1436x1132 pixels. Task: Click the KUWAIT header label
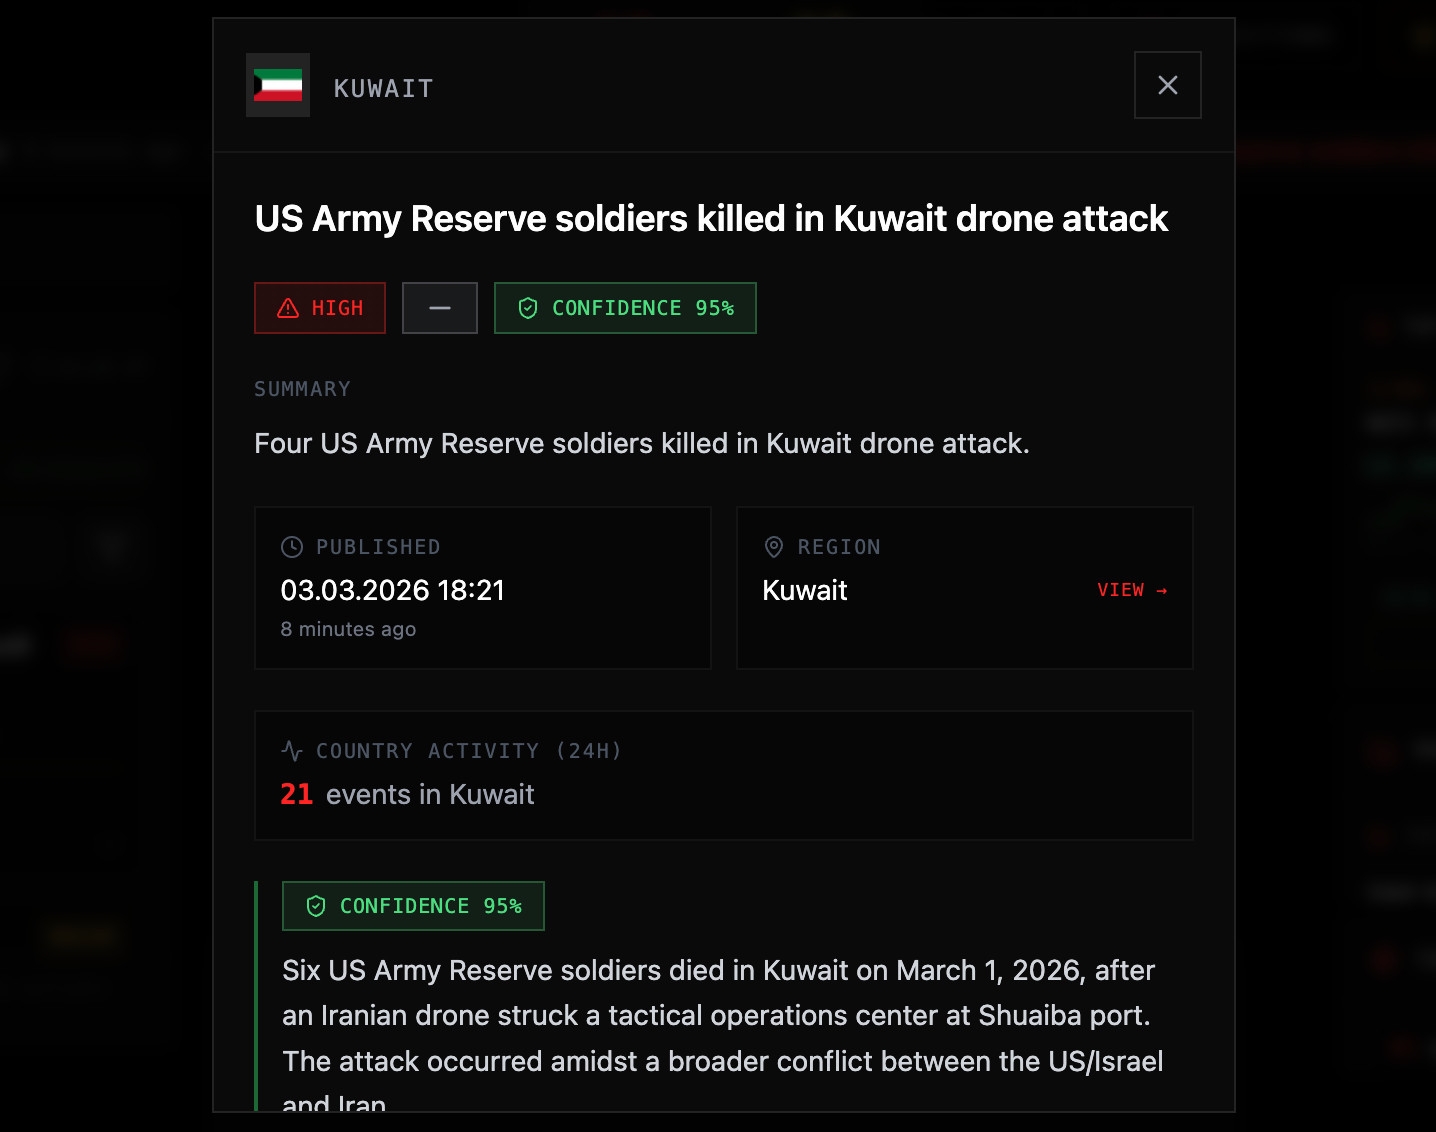pyautogui.click(x=383, y=89)
